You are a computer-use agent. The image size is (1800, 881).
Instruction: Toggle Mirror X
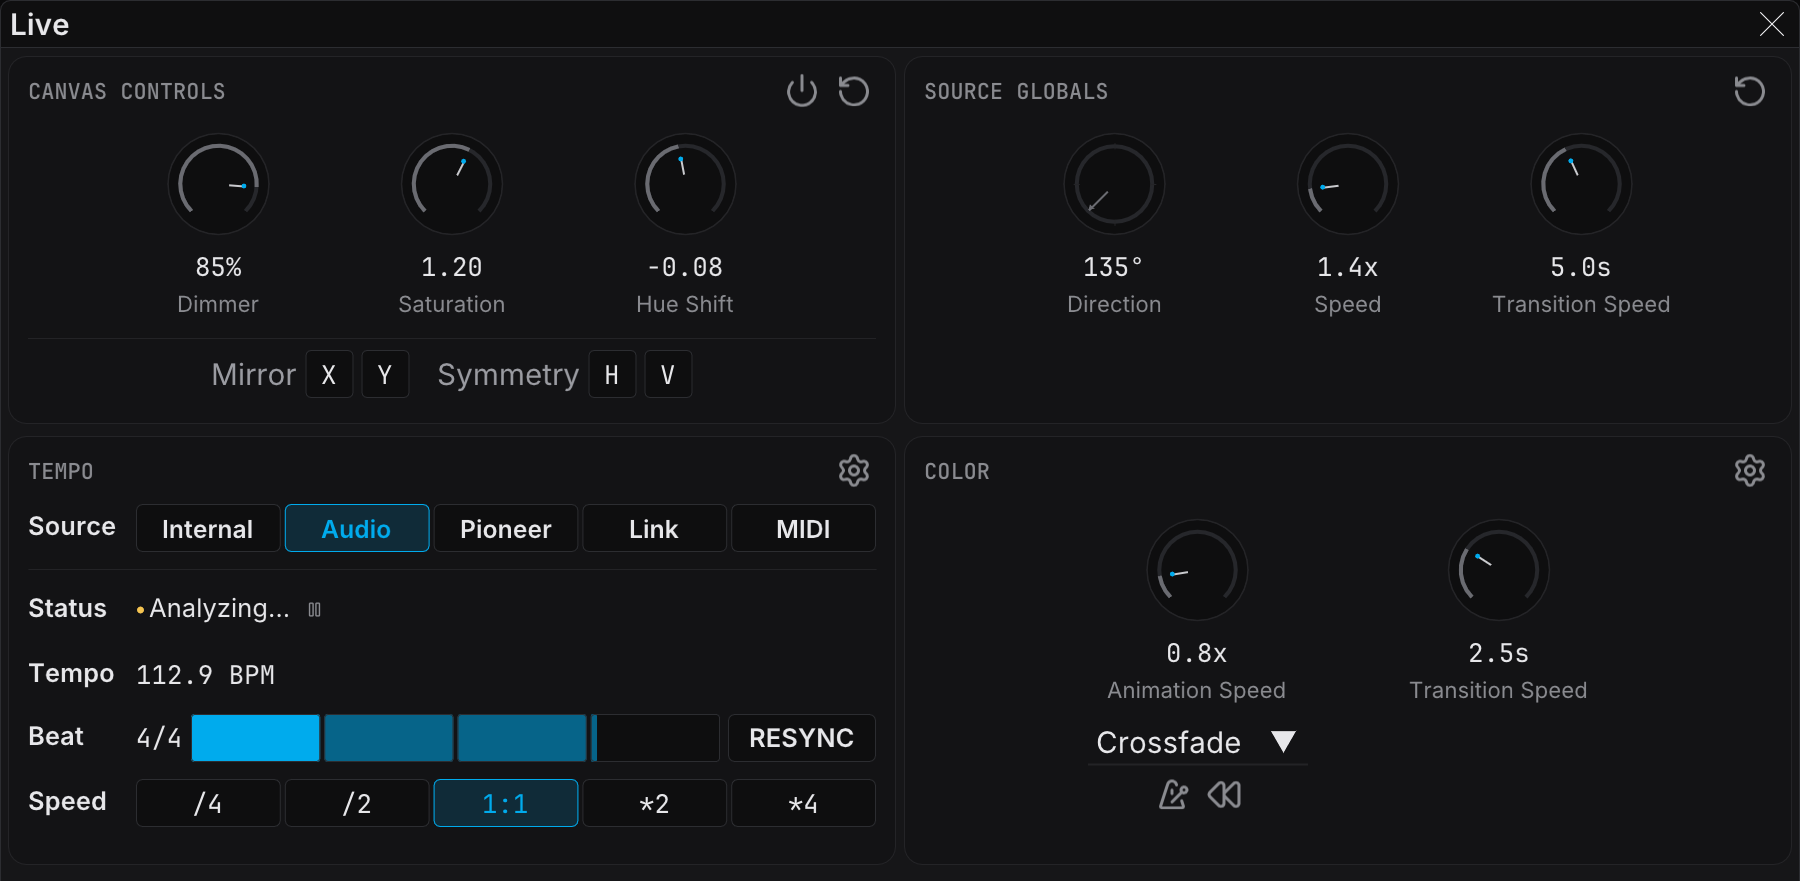pyautogui.click(x=329, y=374)
